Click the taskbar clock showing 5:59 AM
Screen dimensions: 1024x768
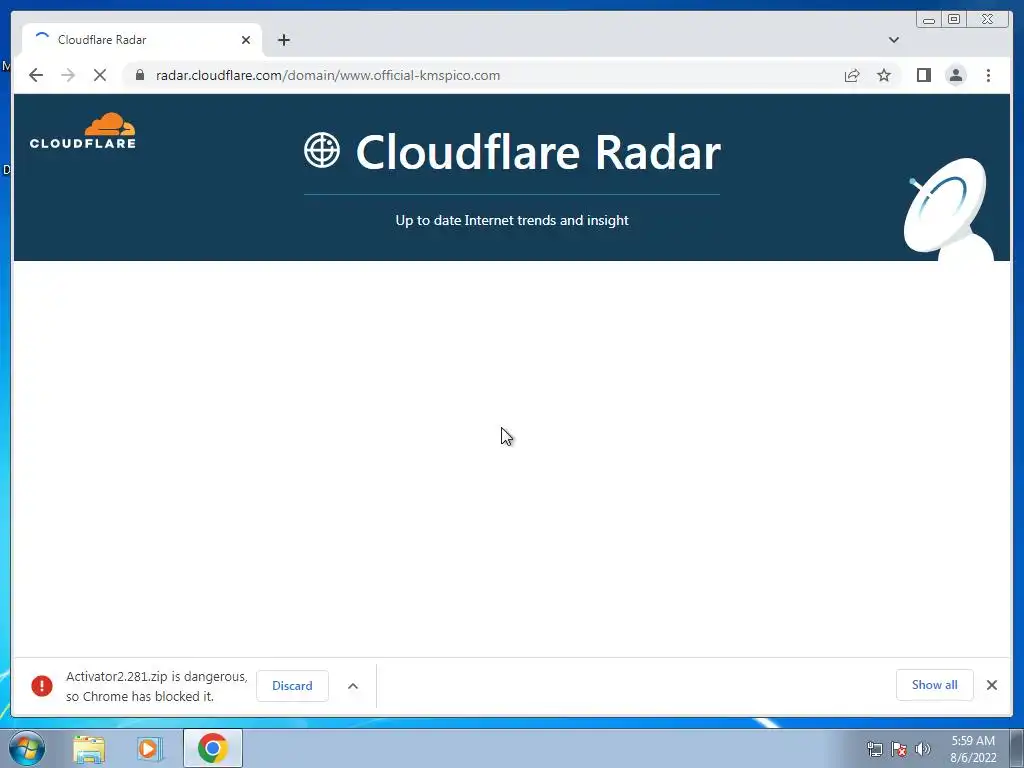[x=972, y=749]
